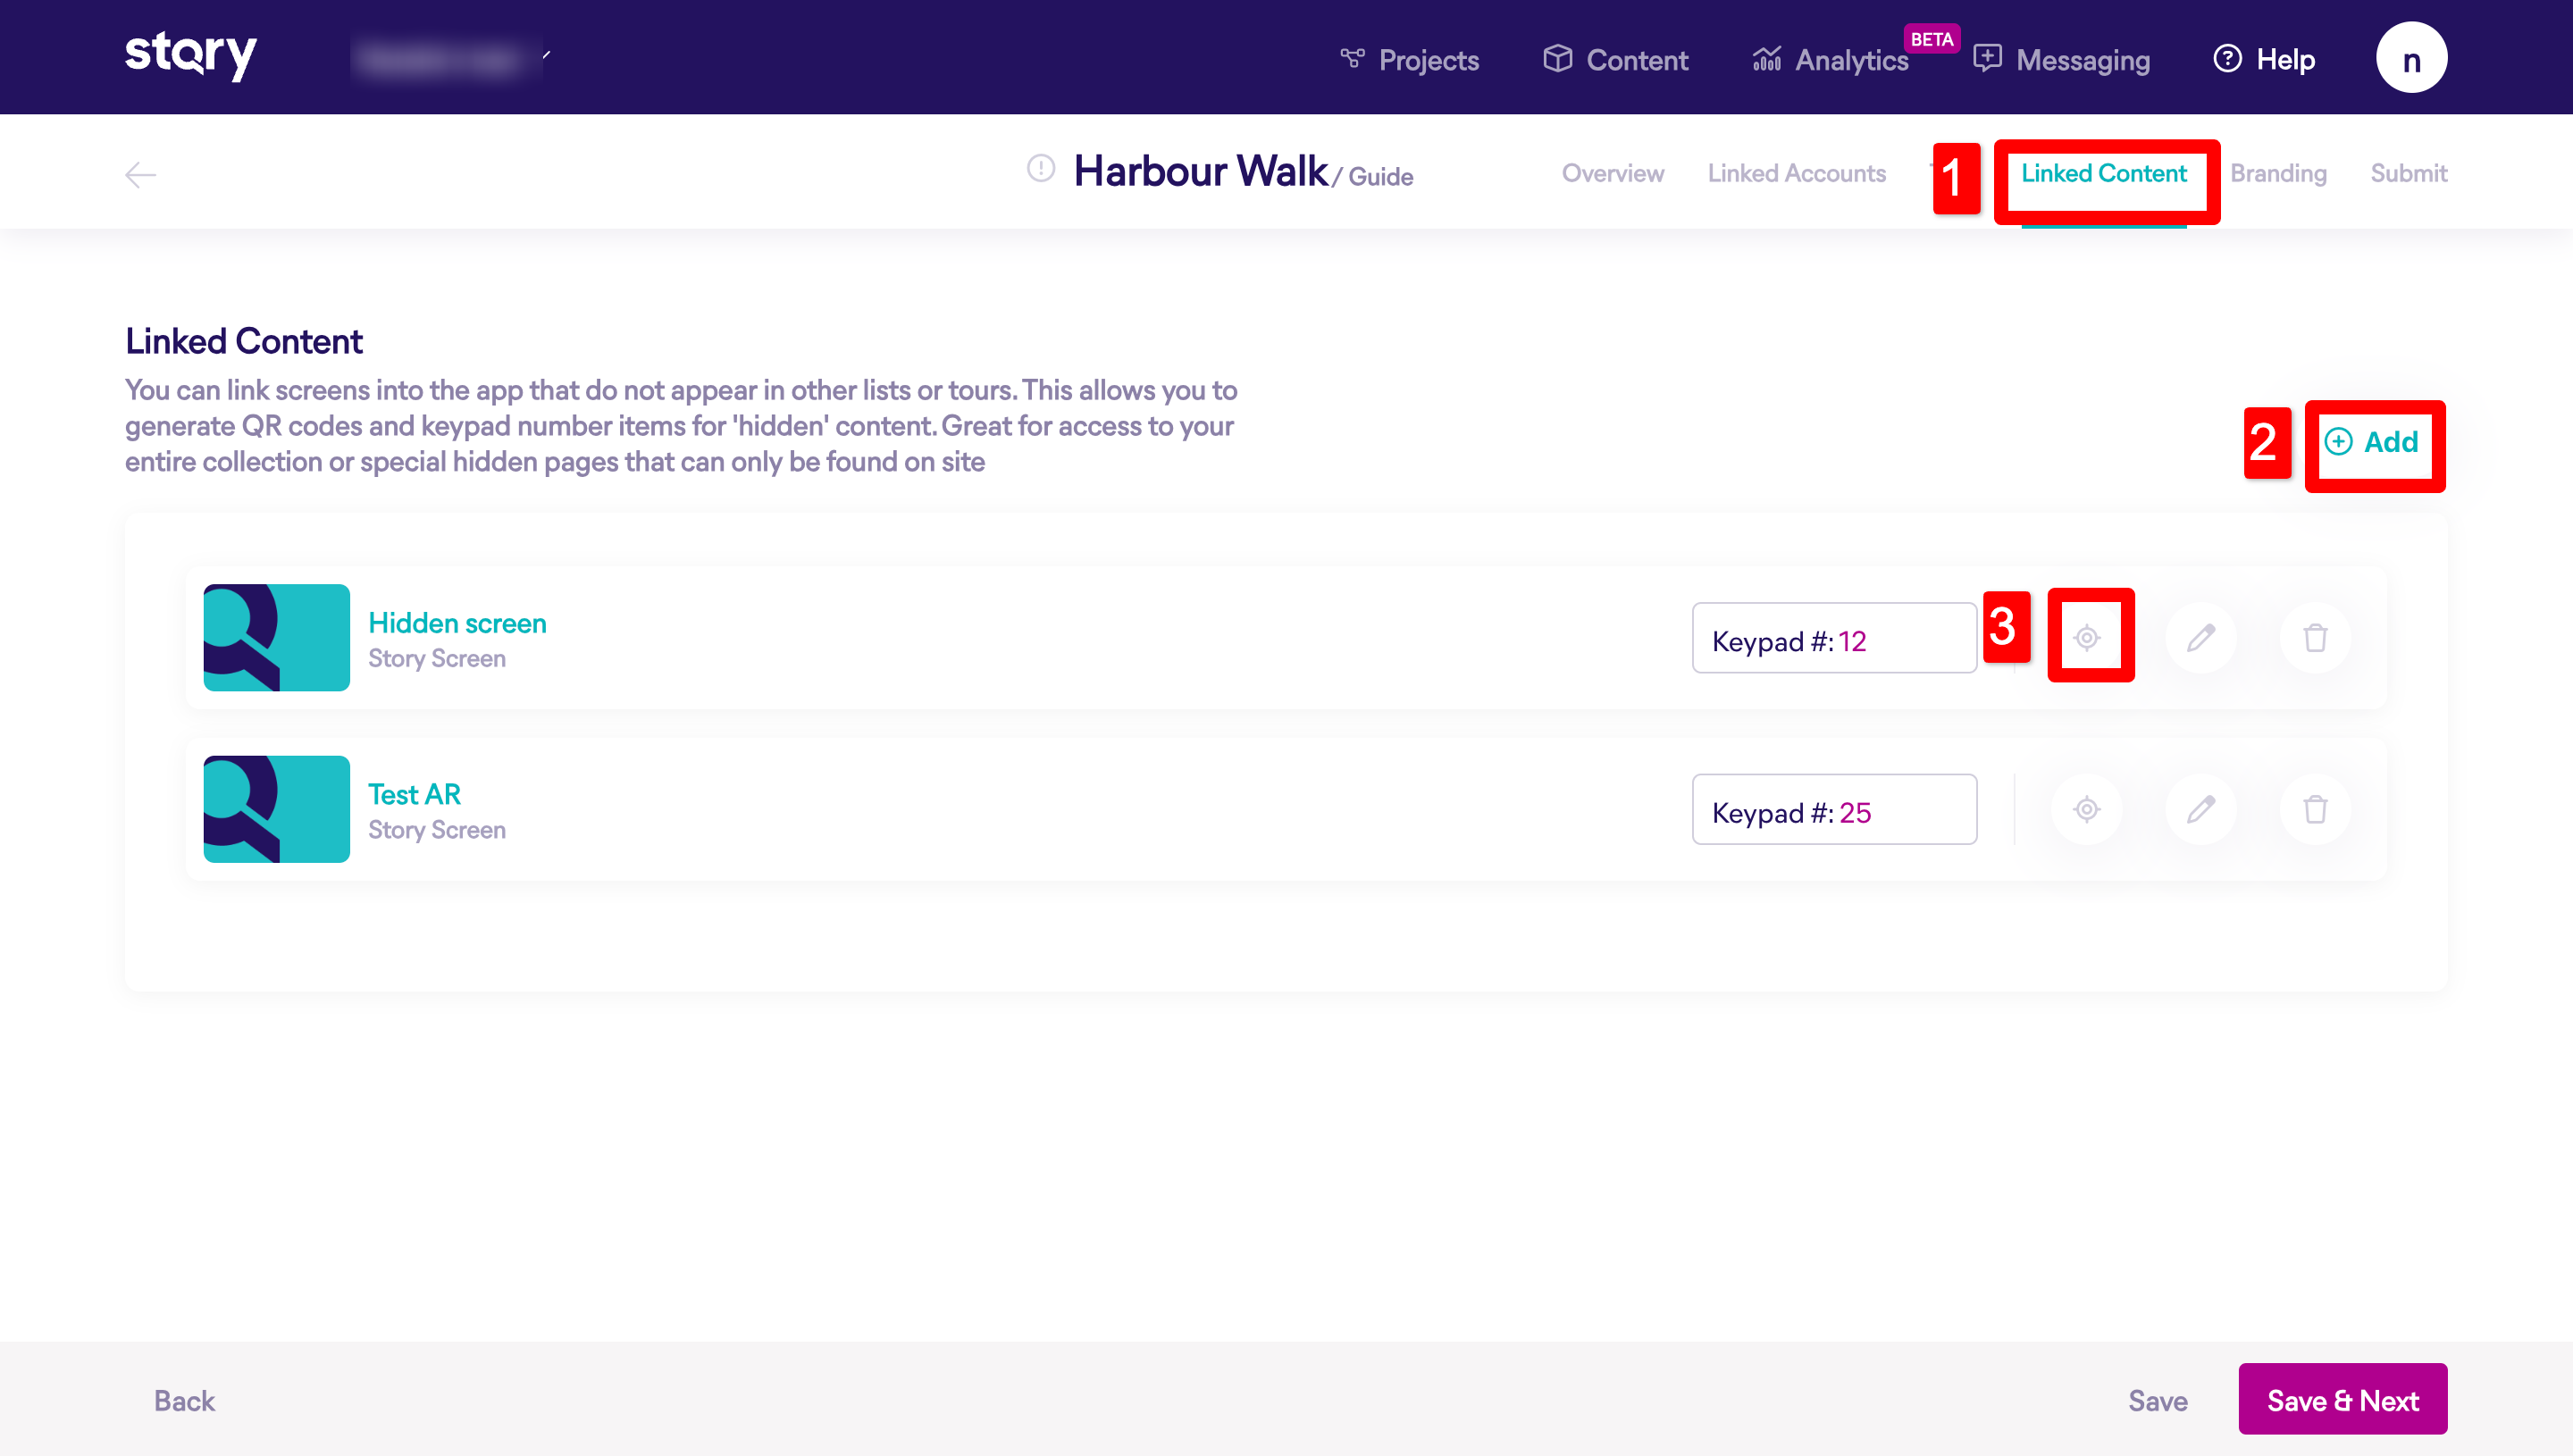The width and height of the screenshot is (2573, 1456).
Task: Go to the Branding tab
Action: pyautogui.click(x=2278, y=173)
